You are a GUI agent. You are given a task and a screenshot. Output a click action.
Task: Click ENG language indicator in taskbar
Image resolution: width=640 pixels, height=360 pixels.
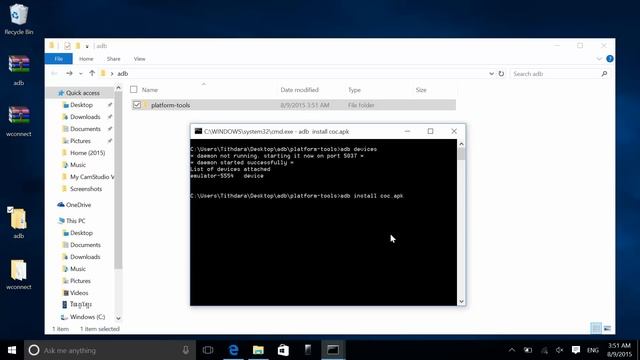[x=593, y=350]
